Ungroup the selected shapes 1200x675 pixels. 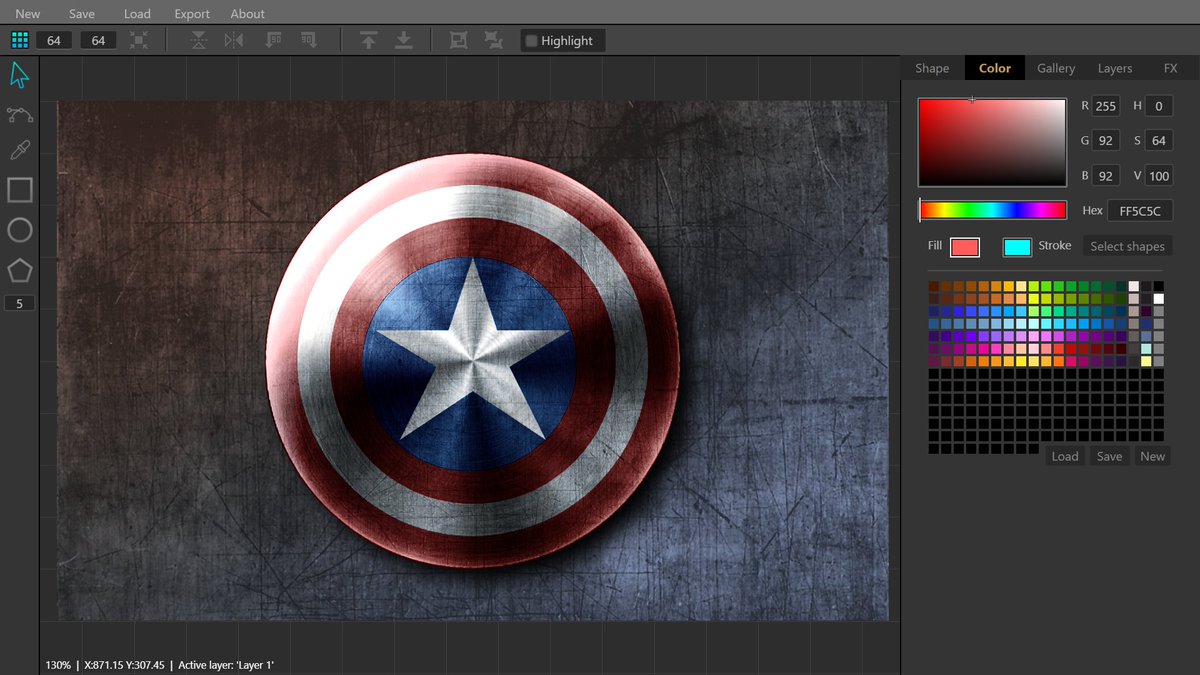tap(494, 40)
